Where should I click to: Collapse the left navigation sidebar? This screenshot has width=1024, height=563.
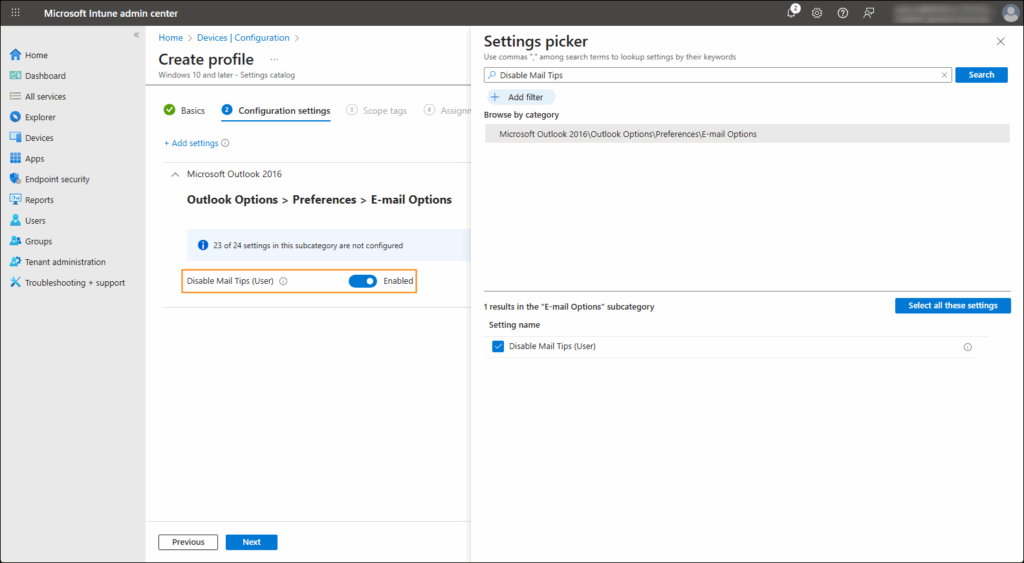click(136, 35)
